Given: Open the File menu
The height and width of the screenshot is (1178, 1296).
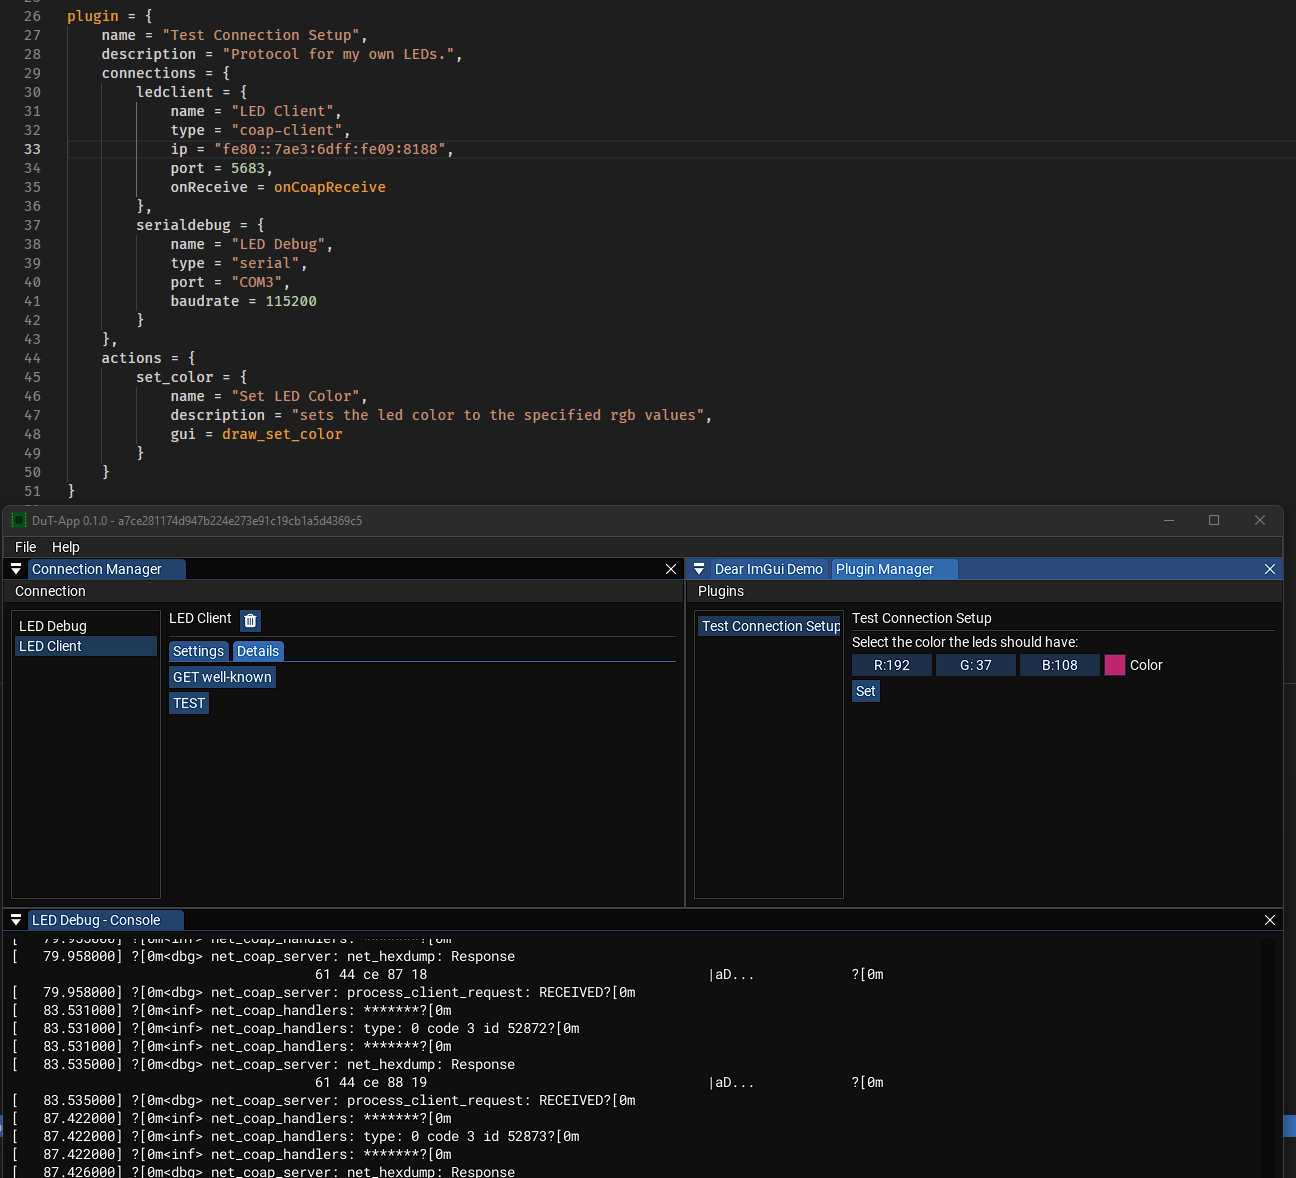Looking at the screenshot, I should tap(26, 547).
